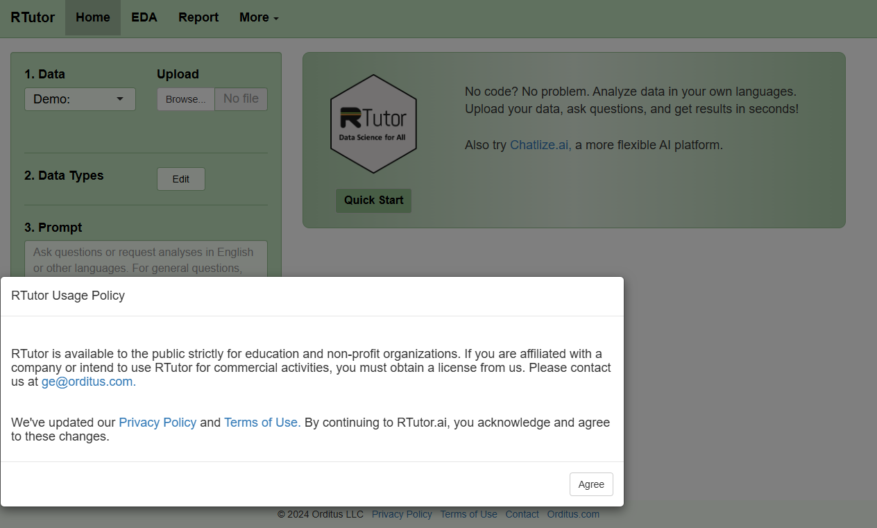Viewport: 877px width, 528px height.
Task: Click the '2. Data Types' heading
Action: click(64, 176)
